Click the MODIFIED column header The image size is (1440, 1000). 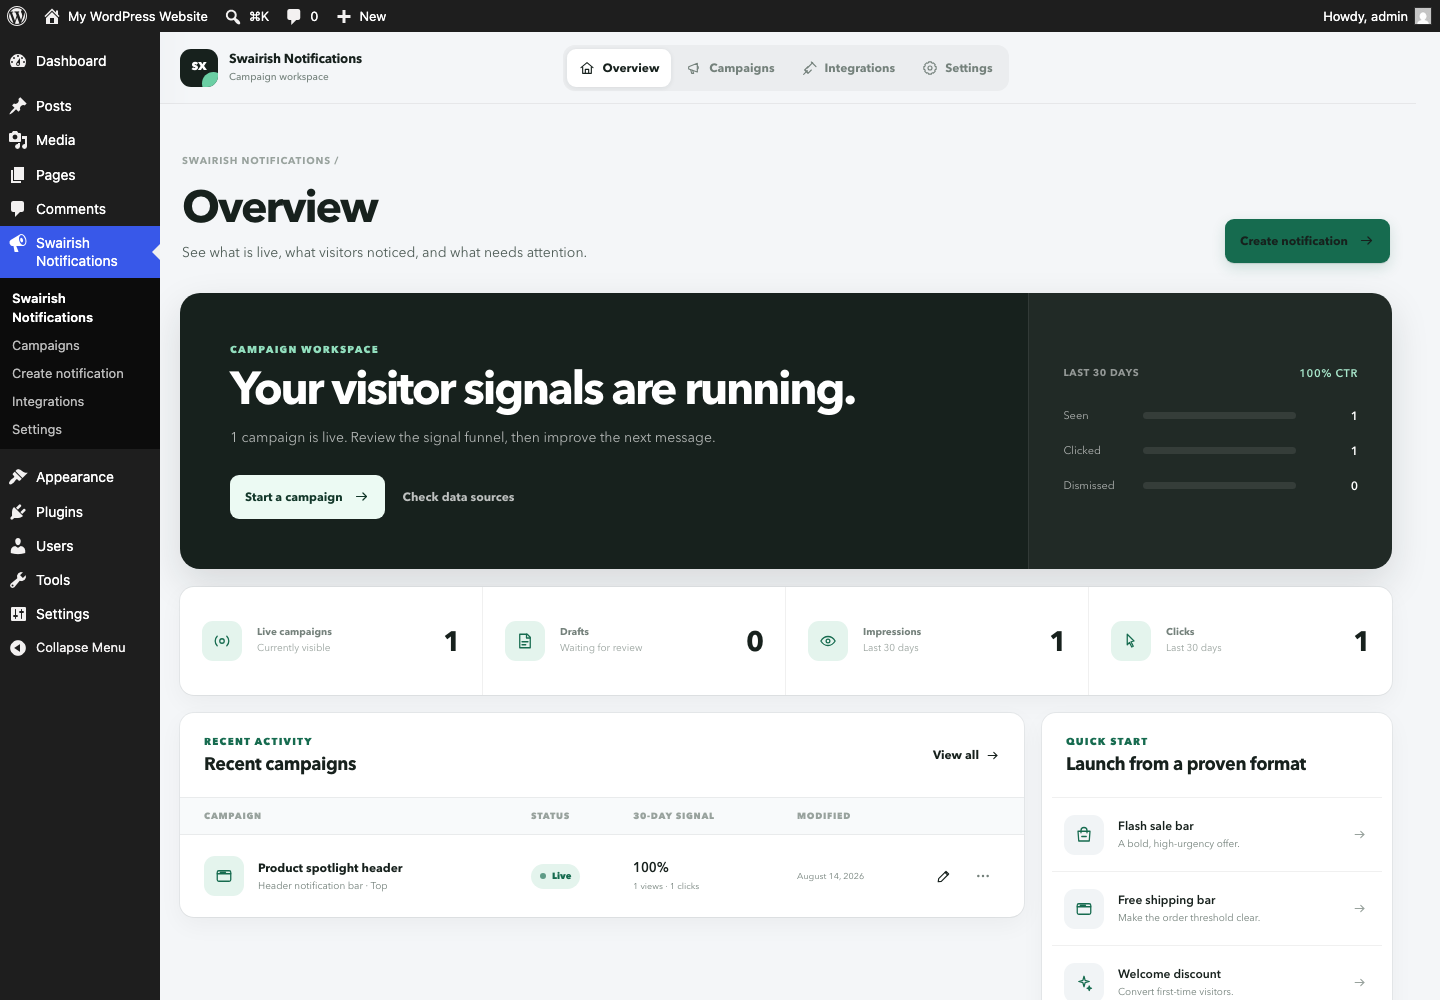(824, 816)
